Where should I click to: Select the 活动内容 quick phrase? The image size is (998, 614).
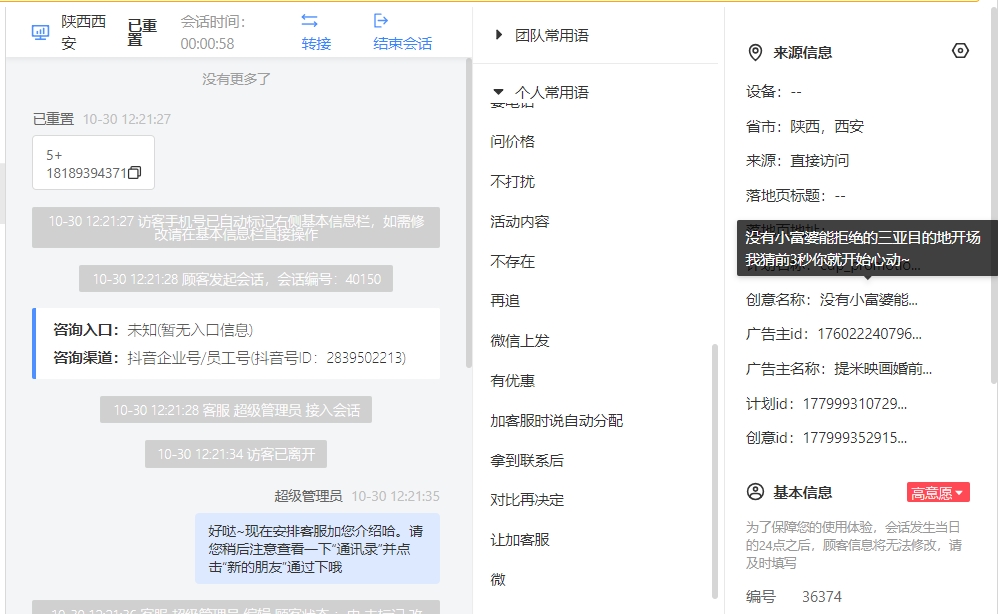519,221
